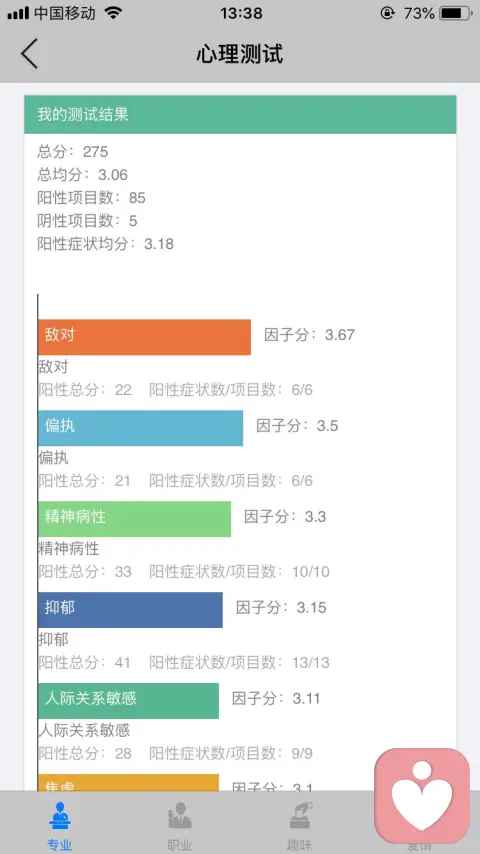Tap the rotation lock status icon
This screenshot has height=854, width=480.
coord(387,13)
